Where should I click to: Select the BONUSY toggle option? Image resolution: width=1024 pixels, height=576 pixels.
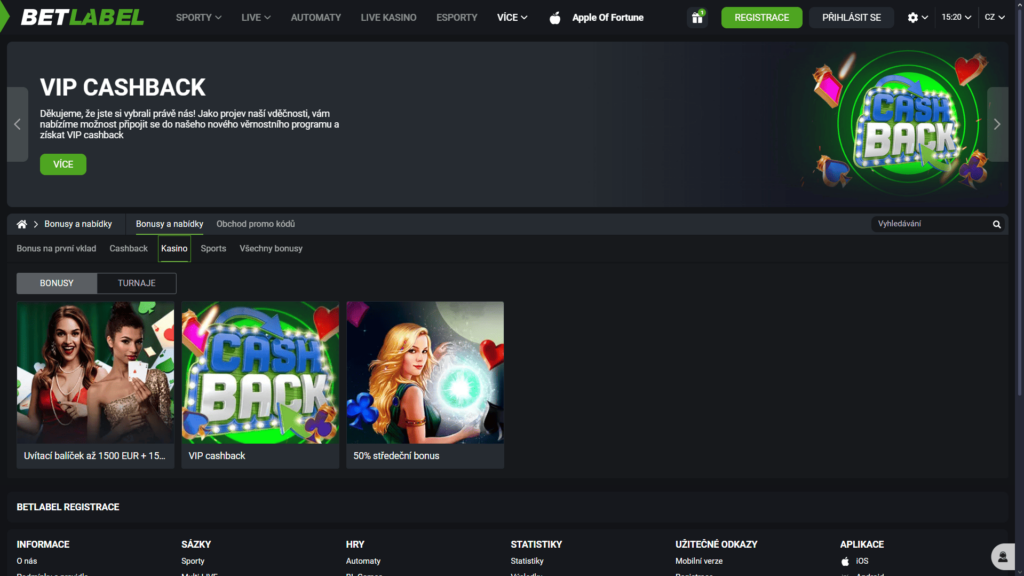click(55, 283)
